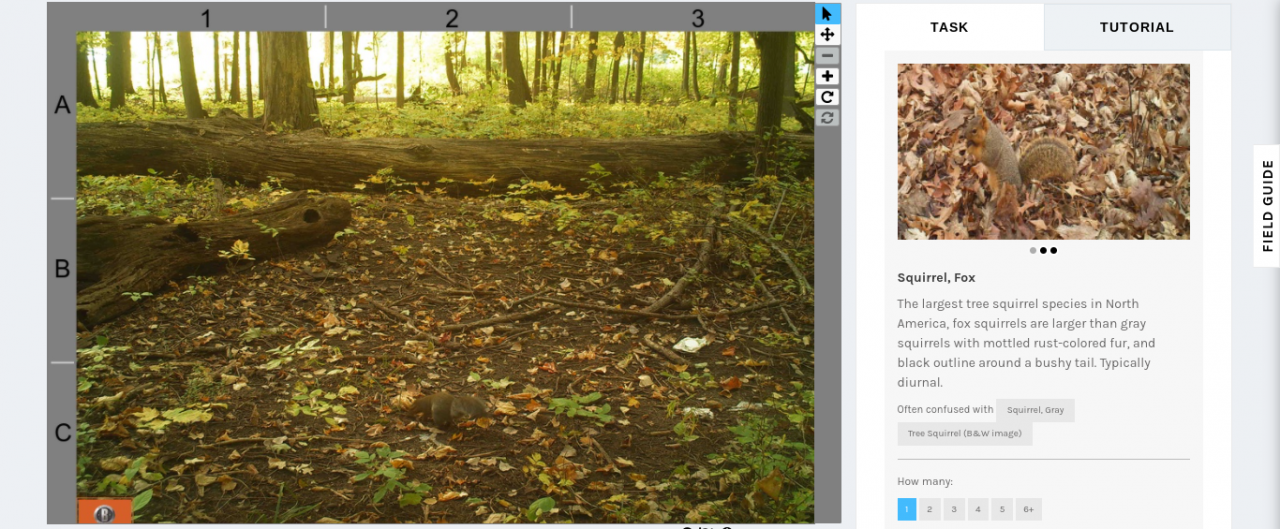Select 6+ for how many animals
Viewport: 1280px width, 529px height.
1028,509
